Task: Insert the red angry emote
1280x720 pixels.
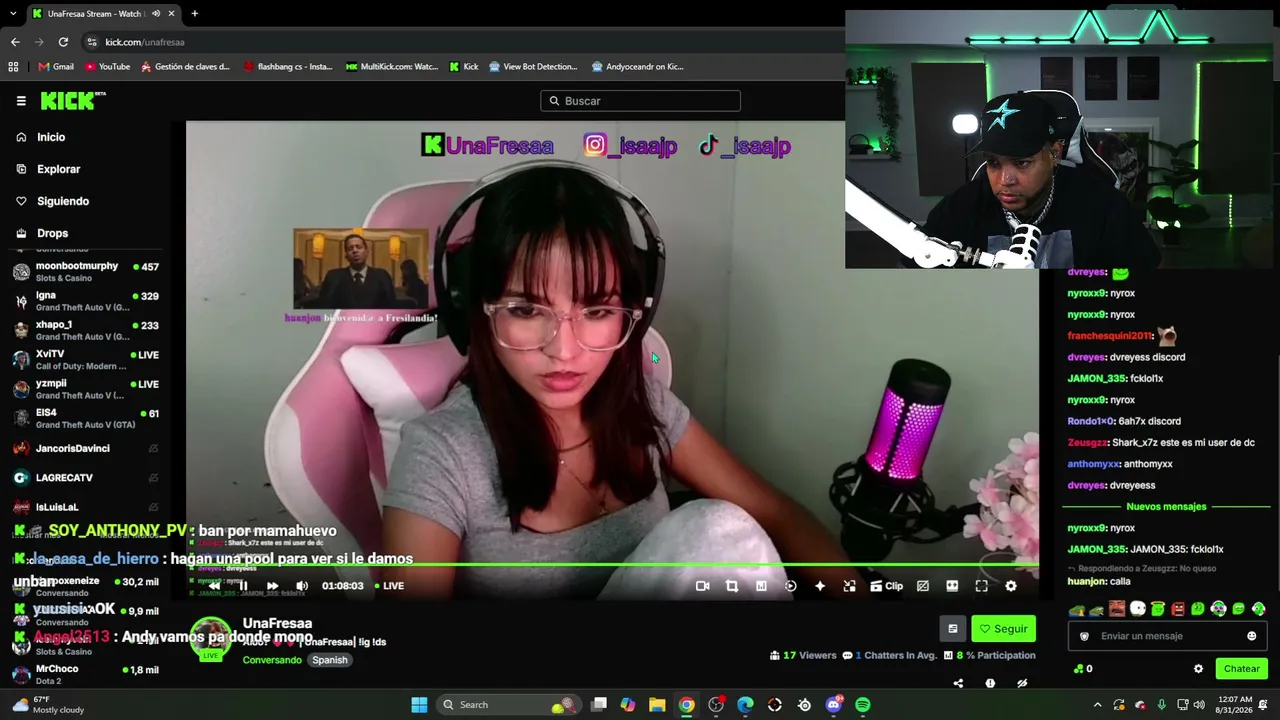Action: (1177, 609)
